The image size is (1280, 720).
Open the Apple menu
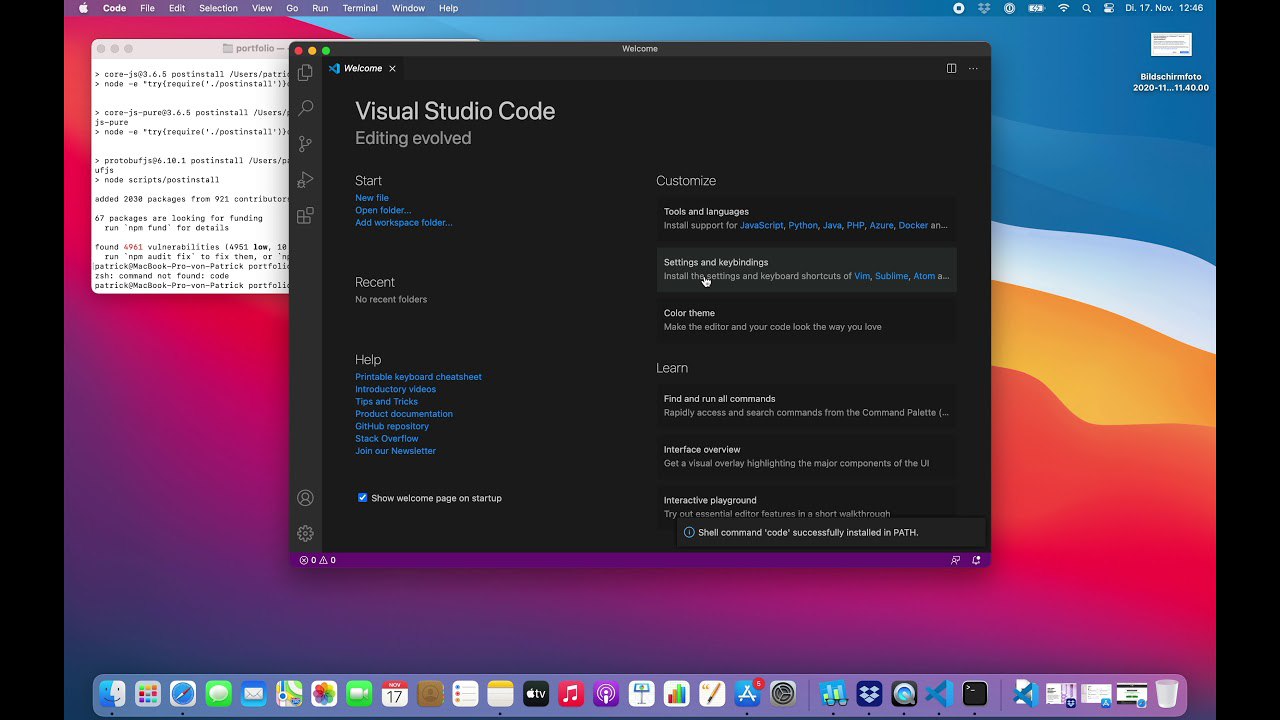[83, 8]
